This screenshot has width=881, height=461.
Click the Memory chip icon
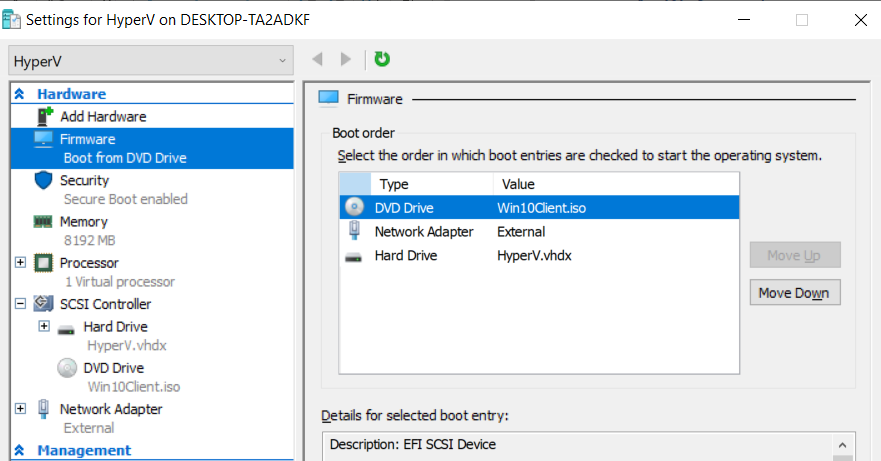tap(43, 222)
